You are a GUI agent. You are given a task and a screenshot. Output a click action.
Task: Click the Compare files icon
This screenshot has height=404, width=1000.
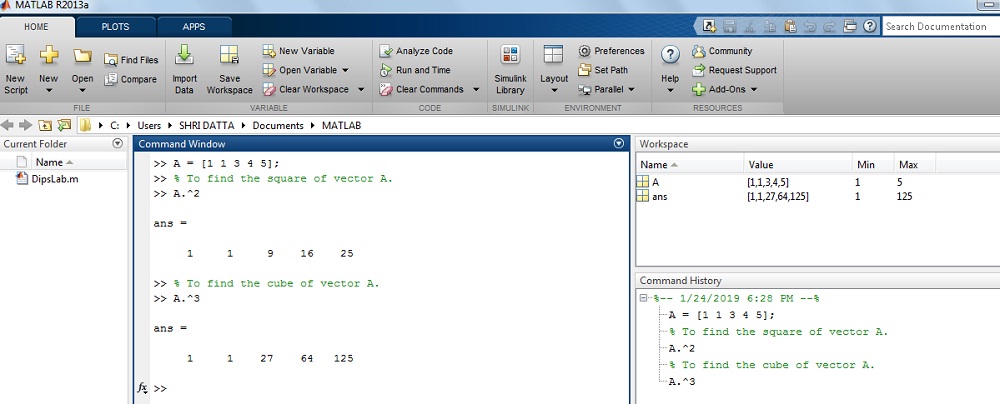coord(111,80)
